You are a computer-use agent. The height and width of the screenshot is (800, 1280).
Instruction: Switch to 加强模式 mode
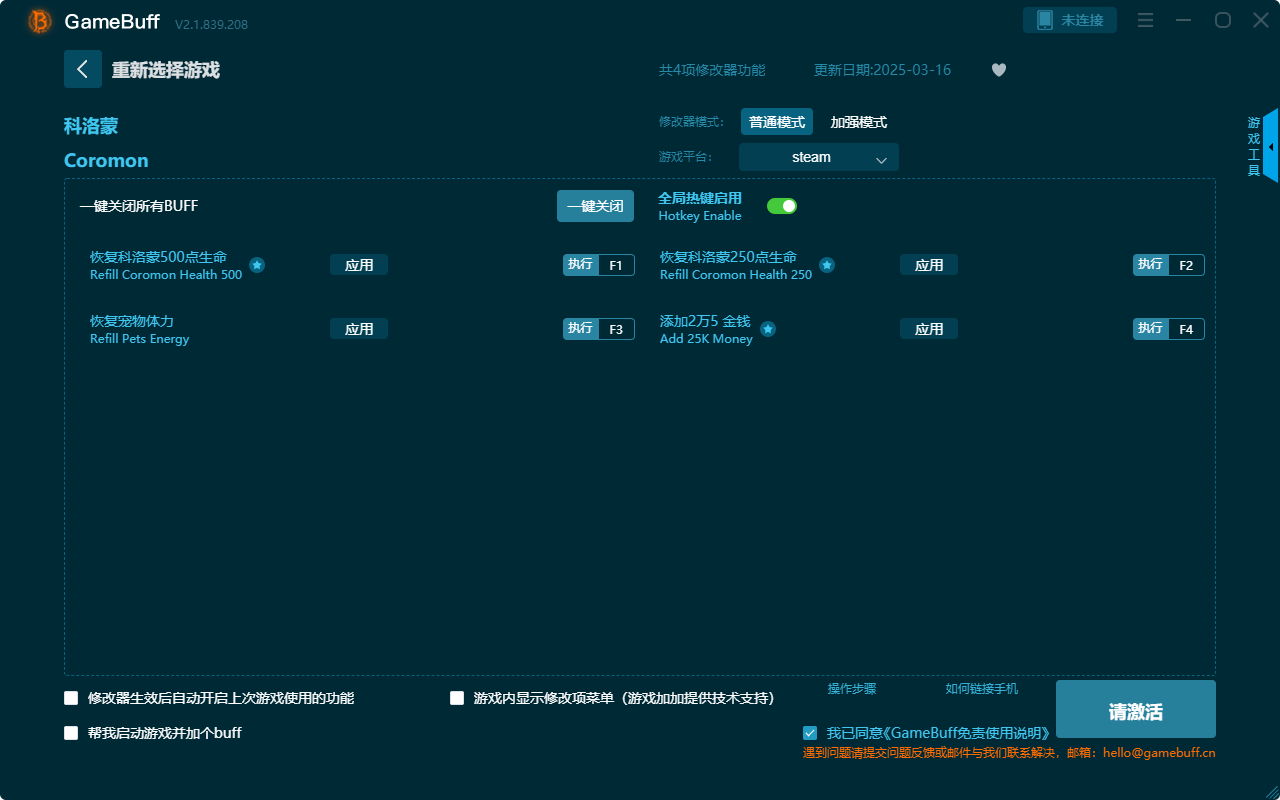coord(856,121)
